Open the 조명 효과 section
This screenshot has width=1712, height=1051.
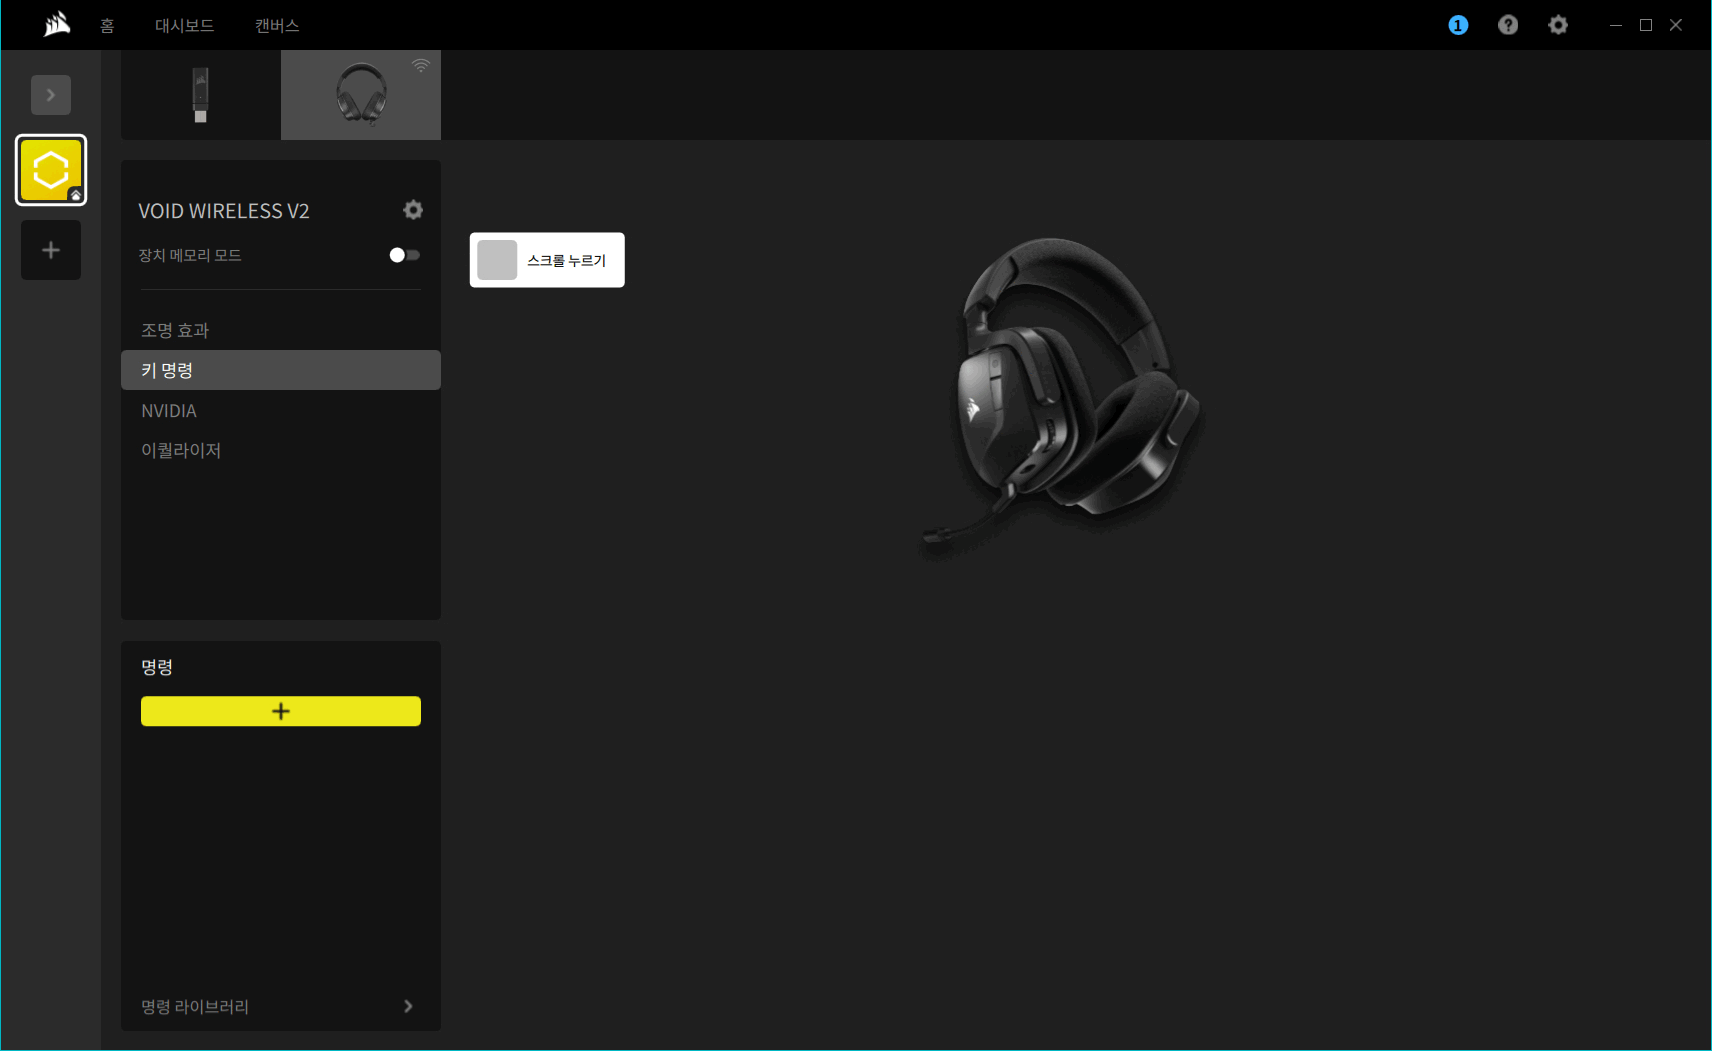281,330
